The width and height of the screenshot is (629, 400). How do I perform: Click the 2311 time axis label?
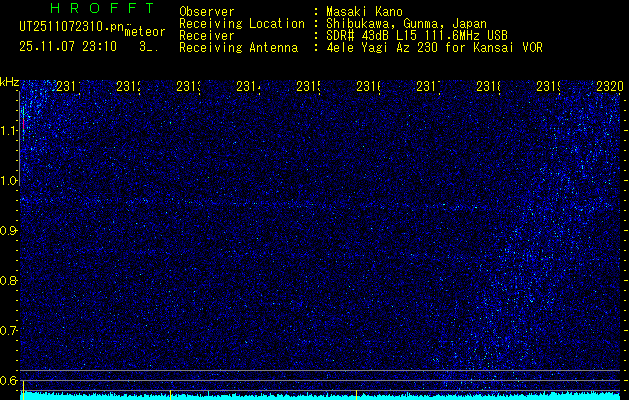click(x=67, y=87)
